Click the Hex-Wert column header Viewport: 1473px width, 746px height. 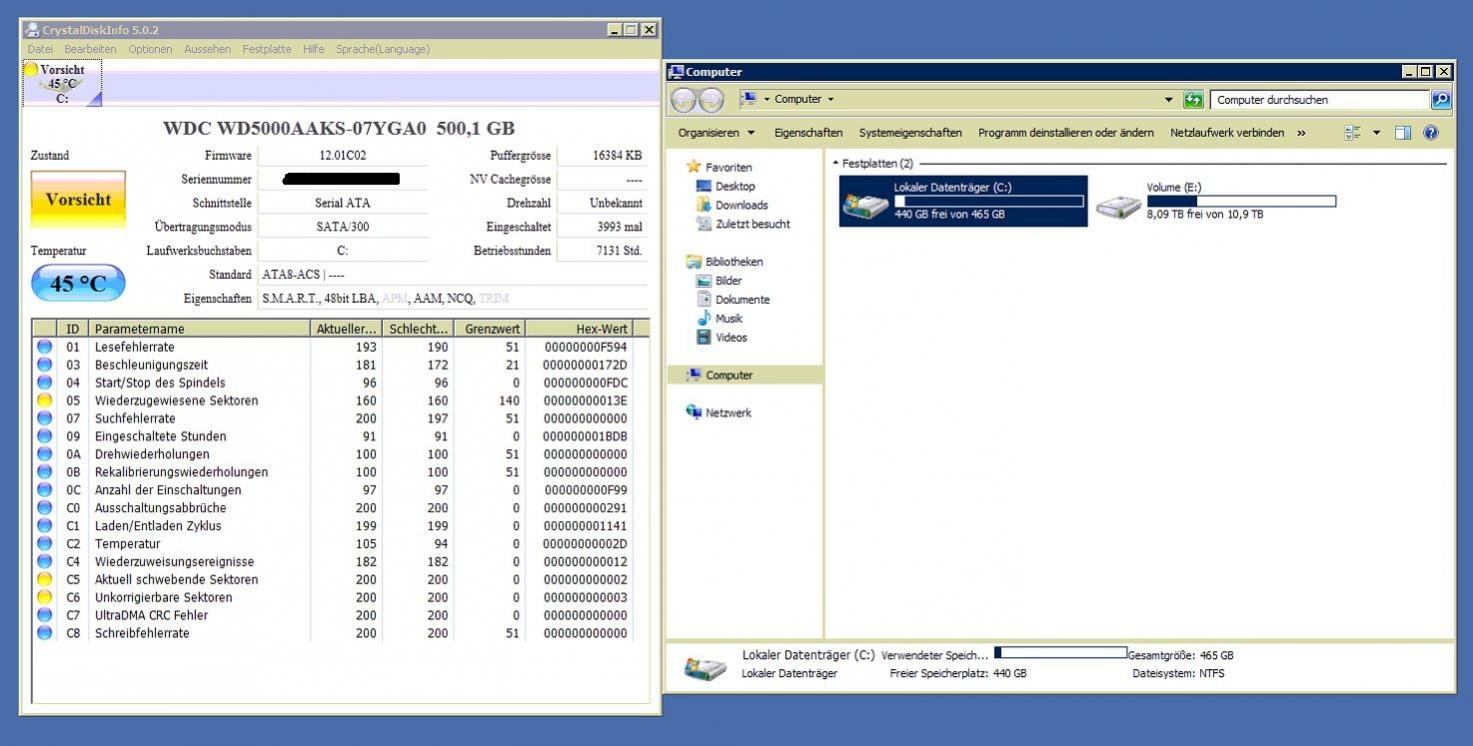point(580,328)
